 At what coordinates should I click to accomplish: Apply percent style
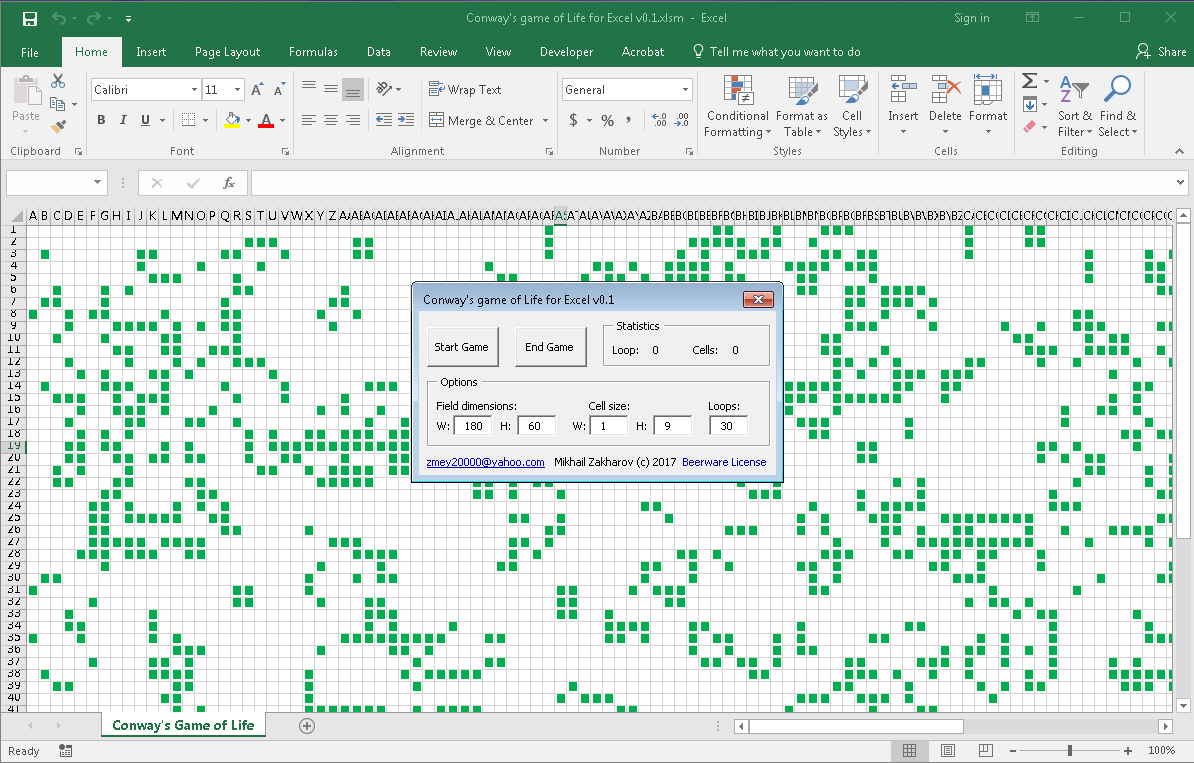(x=607, y=120)
